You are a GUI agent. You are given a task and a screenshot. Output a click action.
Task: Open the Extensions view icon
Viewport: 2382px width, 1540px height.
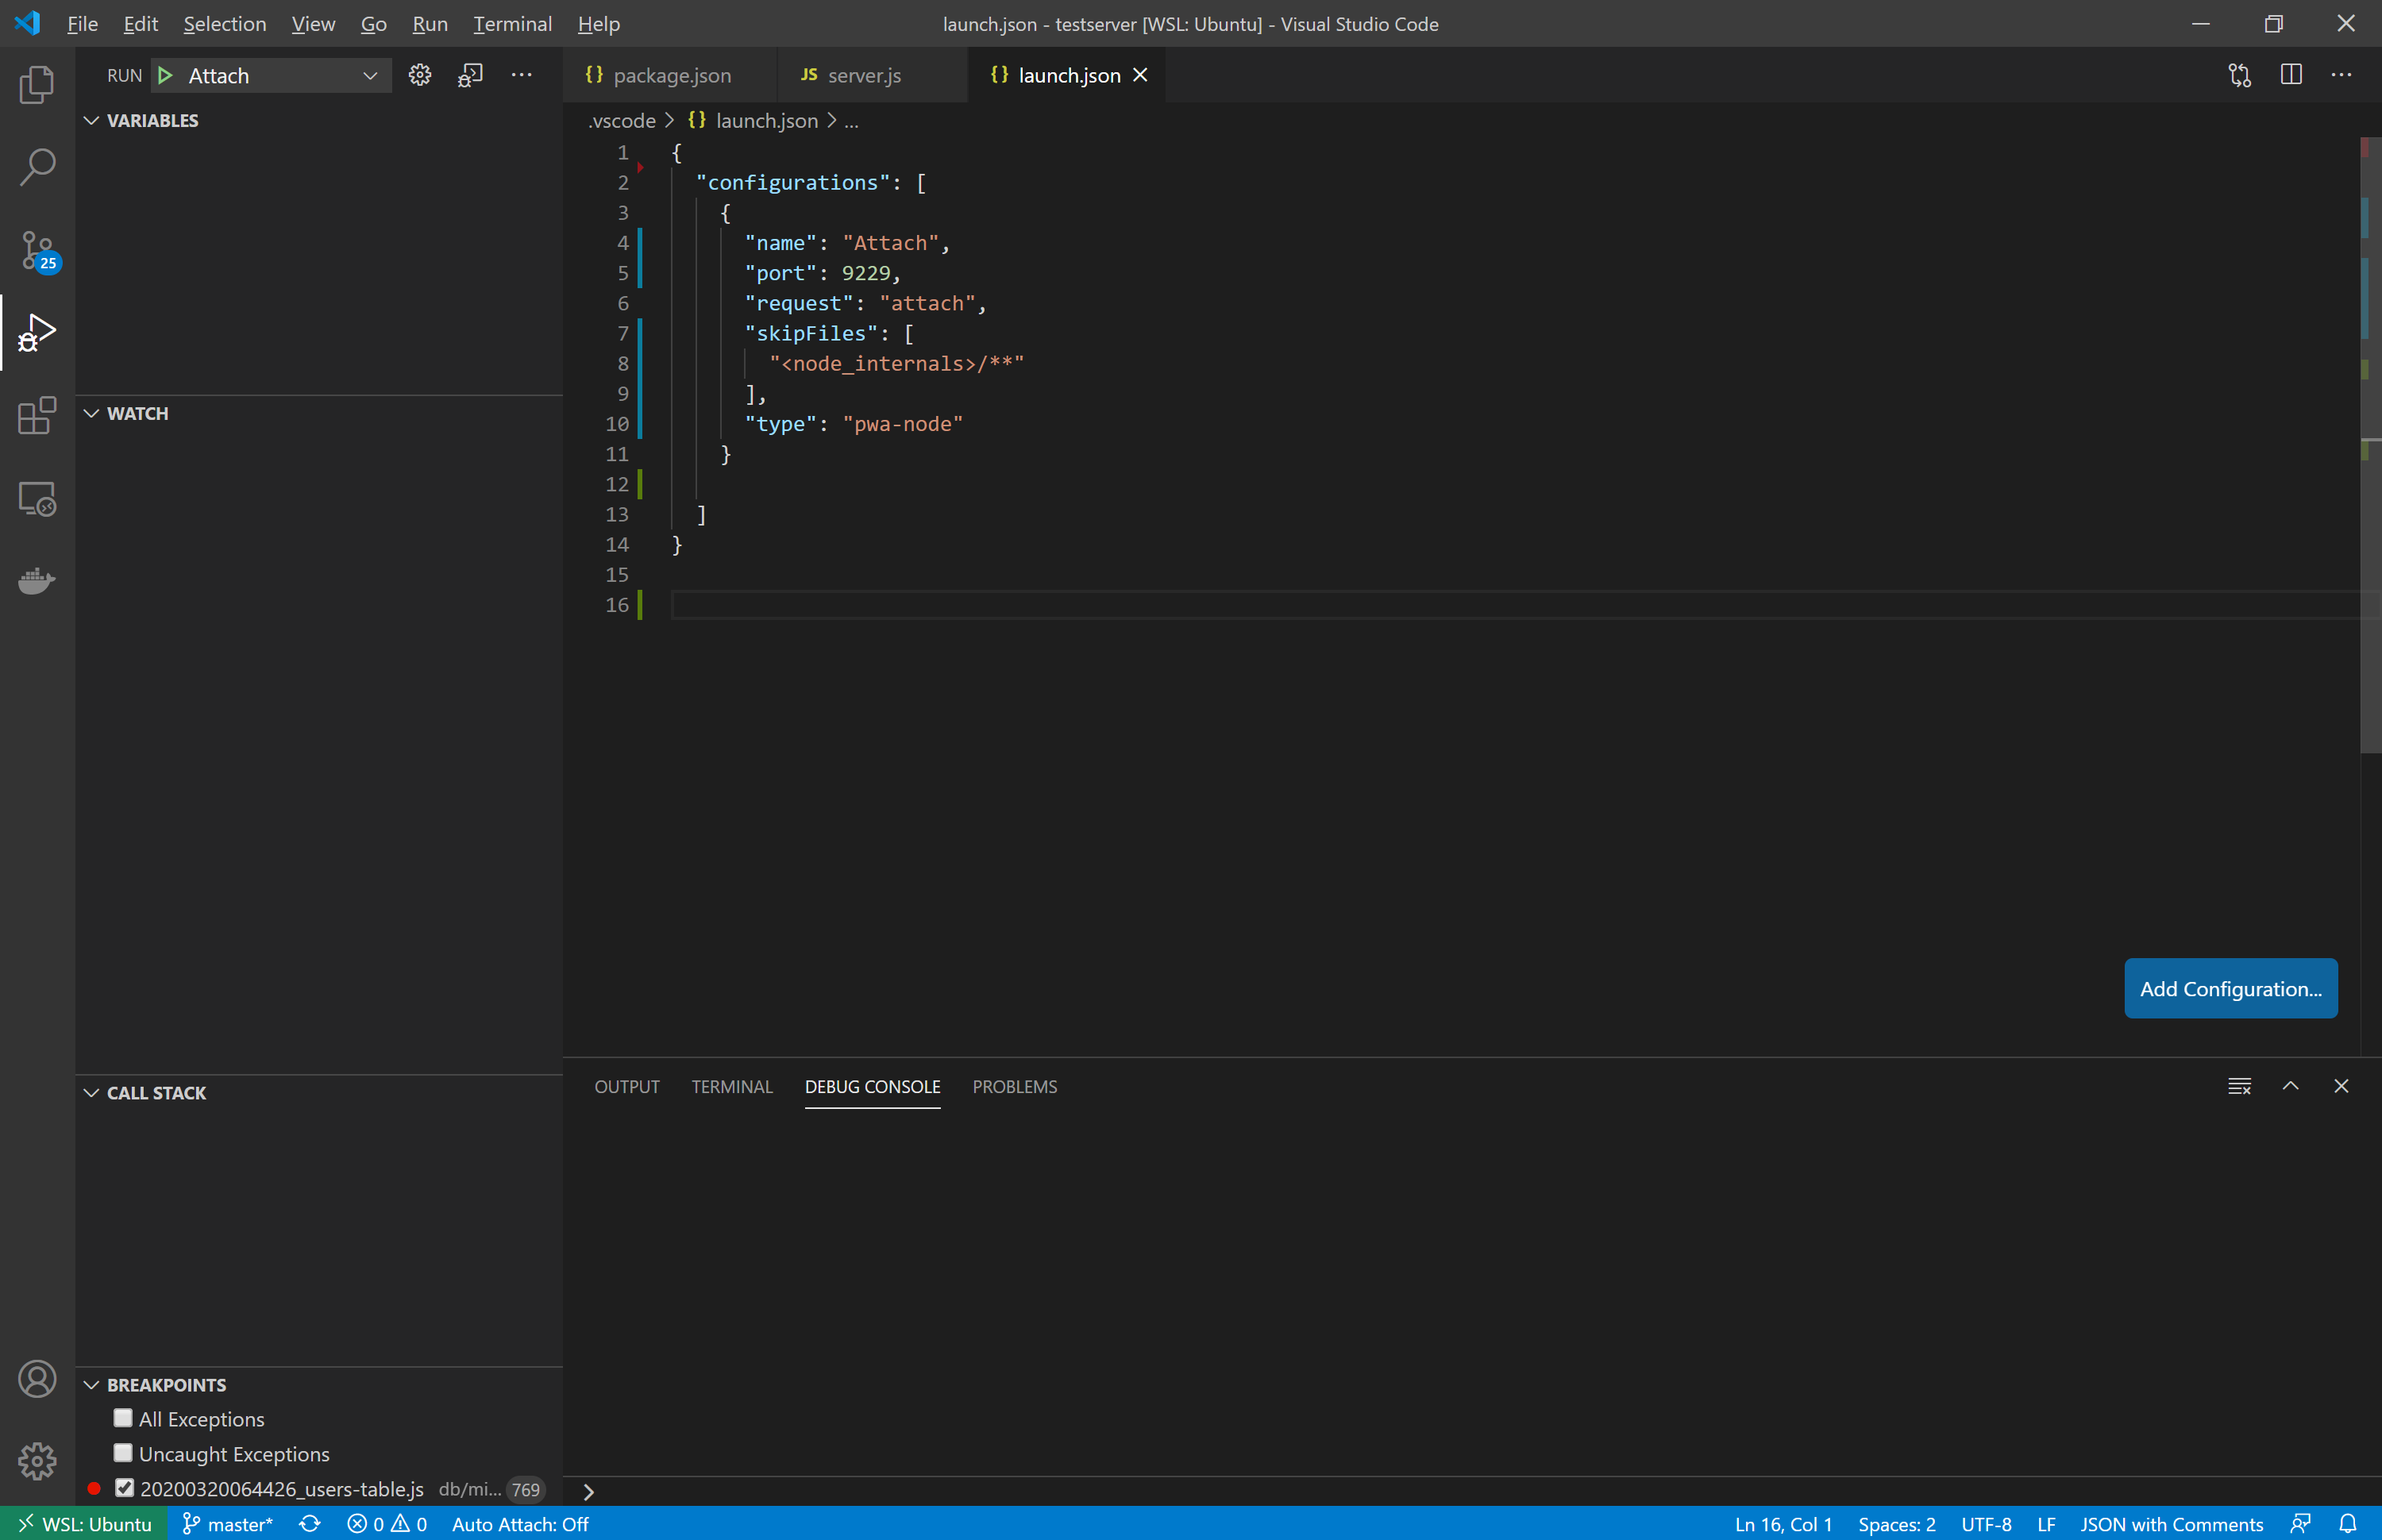click(x=37, y=415)
